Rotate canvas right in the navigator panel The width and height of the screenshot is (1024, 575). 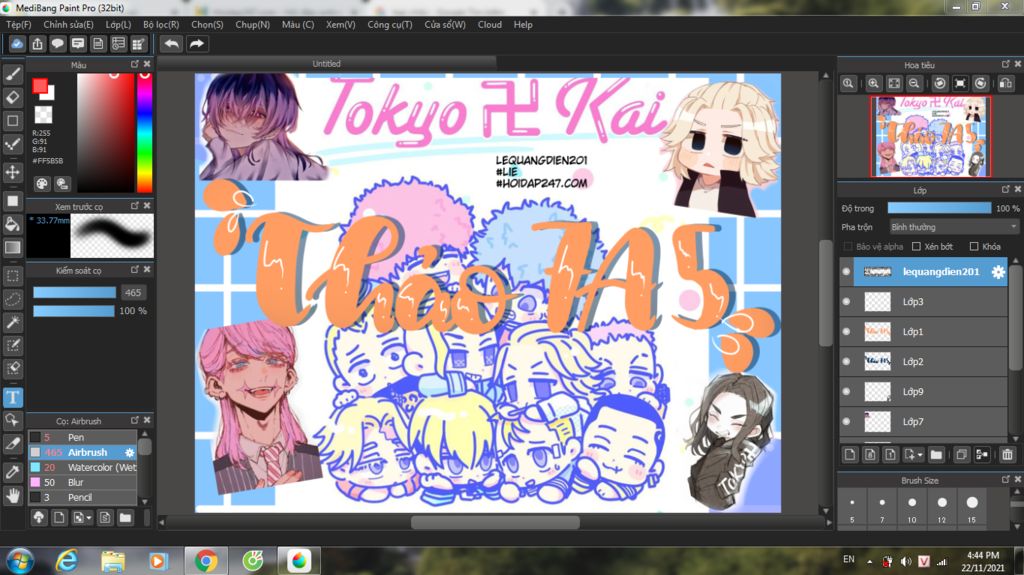(x=981, y=84)
